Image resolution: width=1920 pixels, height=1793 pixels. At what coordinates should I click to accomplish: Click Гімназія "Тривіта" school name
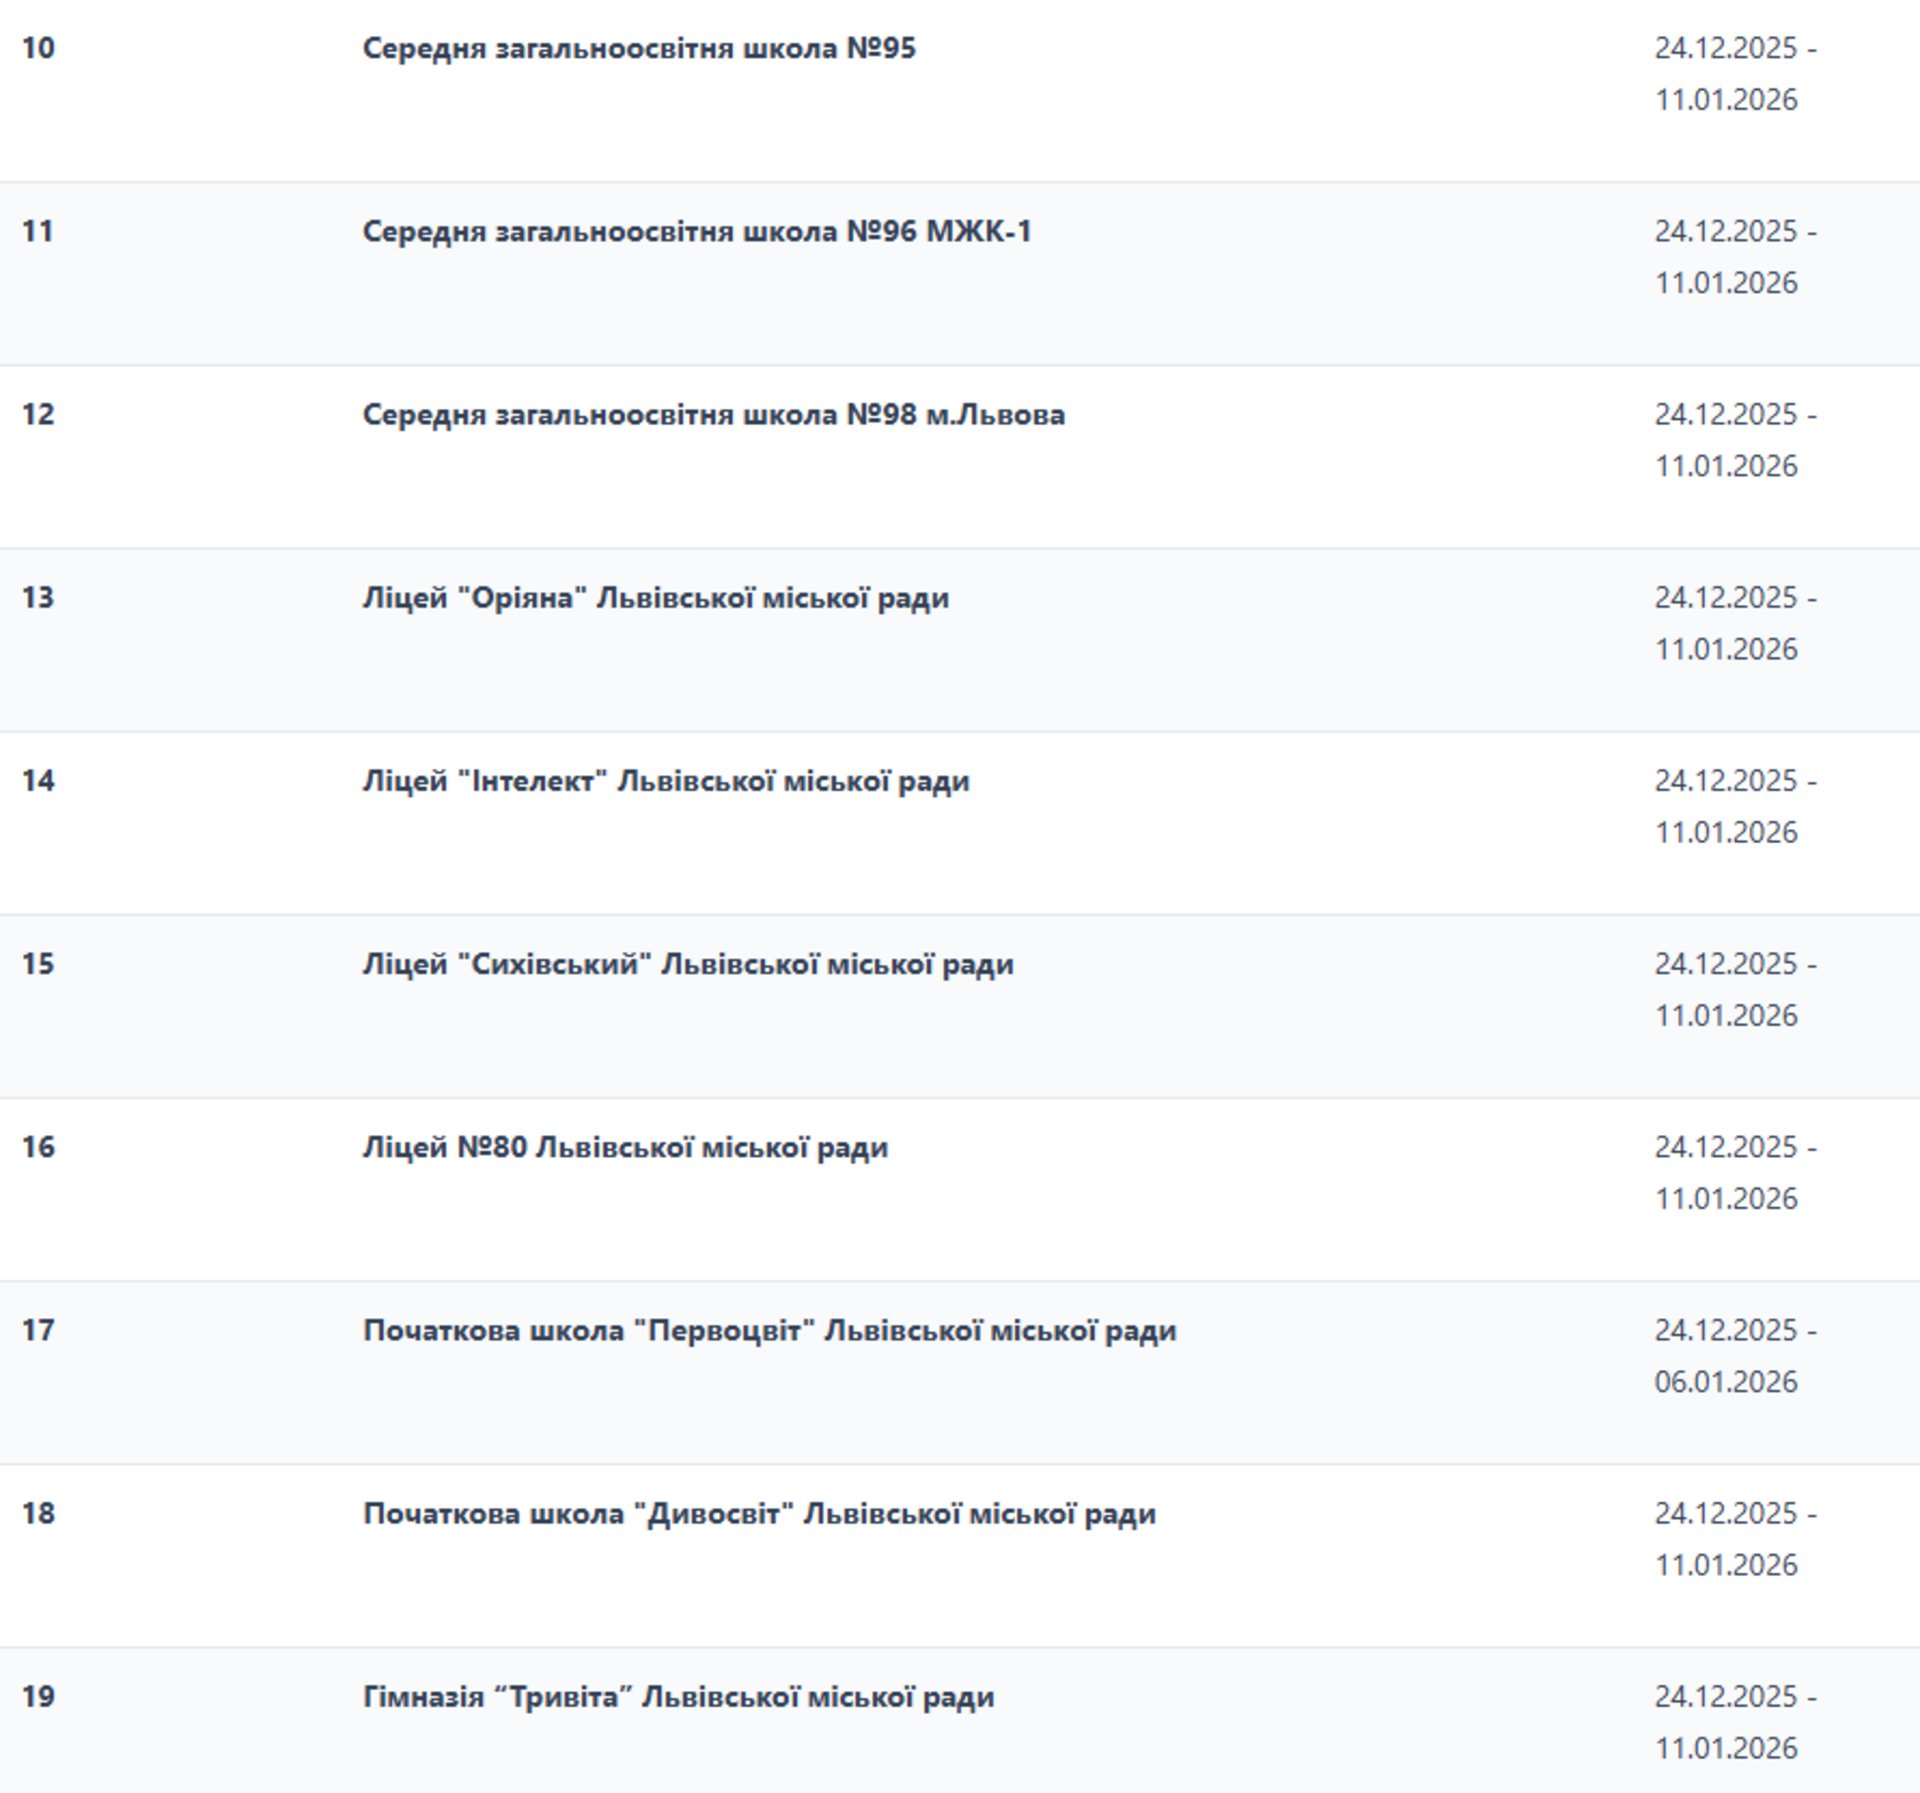(678, 1696)
